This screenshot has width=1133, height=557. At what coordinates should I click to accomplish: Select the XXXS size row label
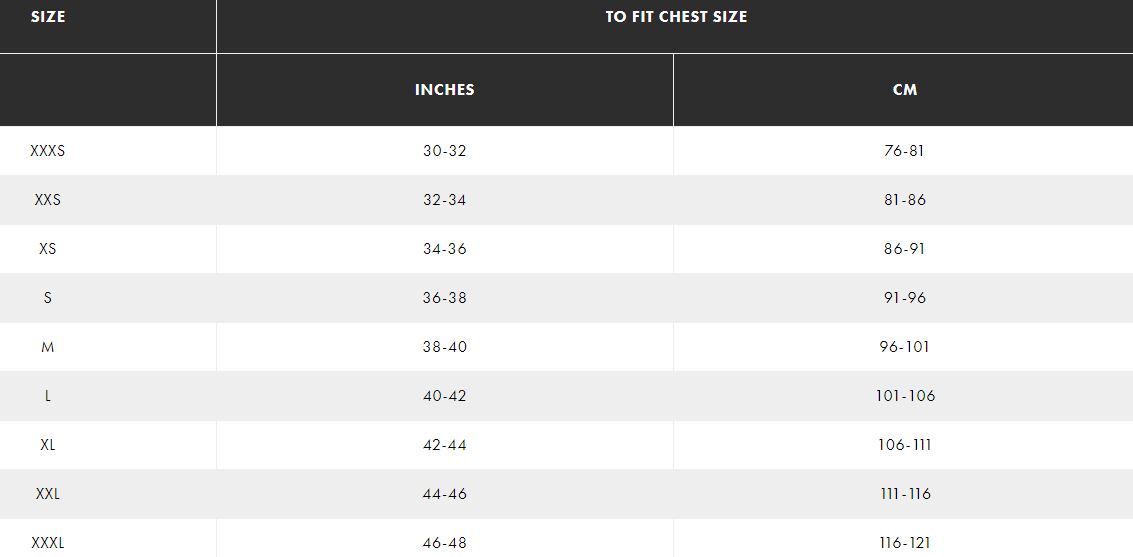48,151
